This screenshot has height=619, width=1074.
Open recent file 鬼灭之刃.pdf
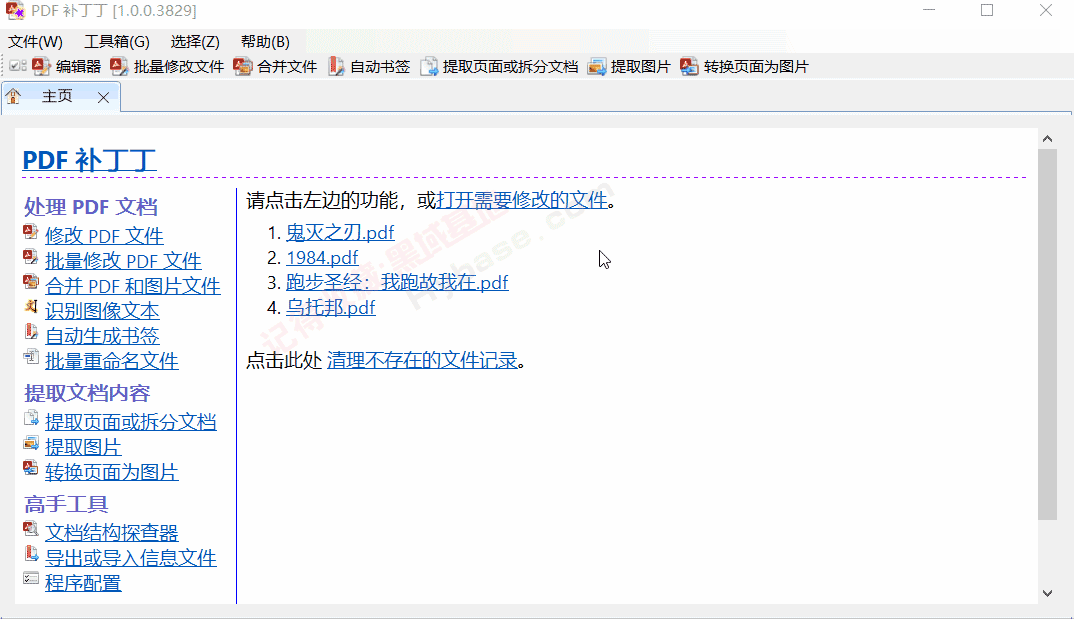(340, 232)
